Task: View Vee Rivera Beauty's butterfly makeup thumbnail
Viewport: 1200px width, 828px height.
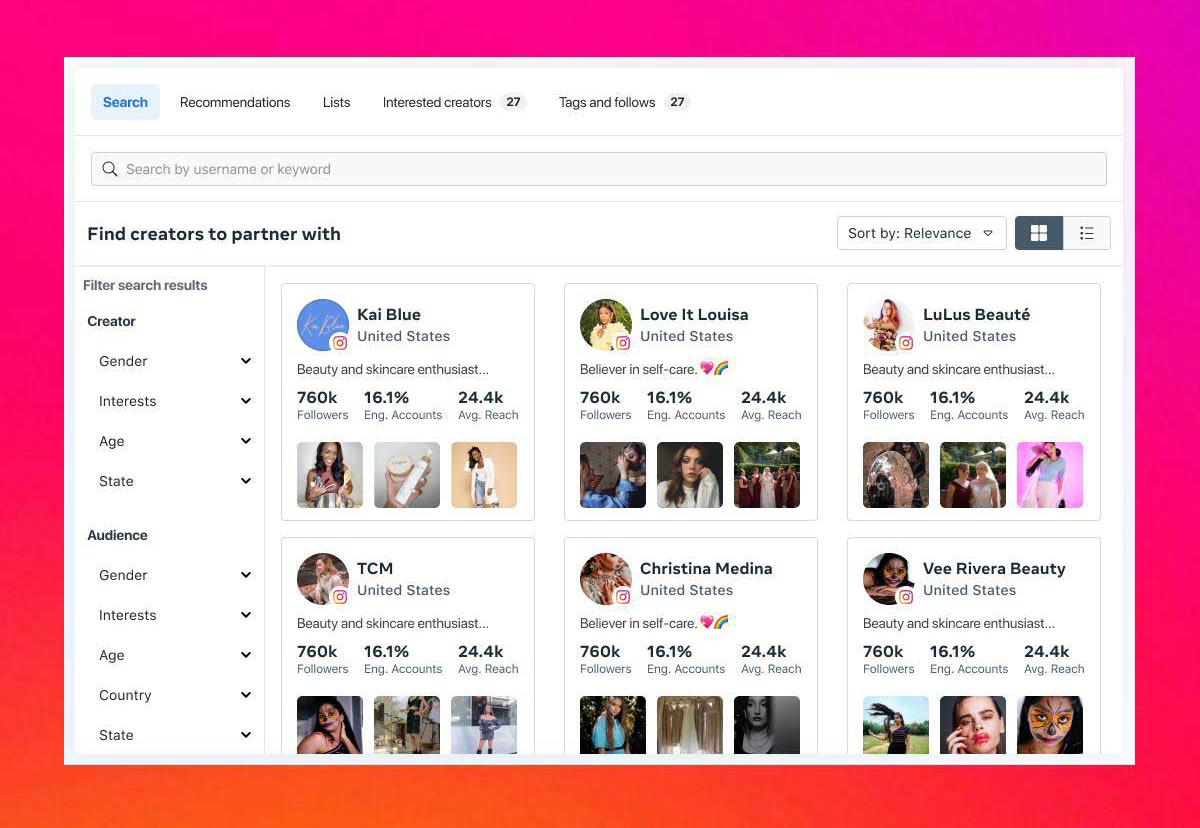Action: 1050,725
